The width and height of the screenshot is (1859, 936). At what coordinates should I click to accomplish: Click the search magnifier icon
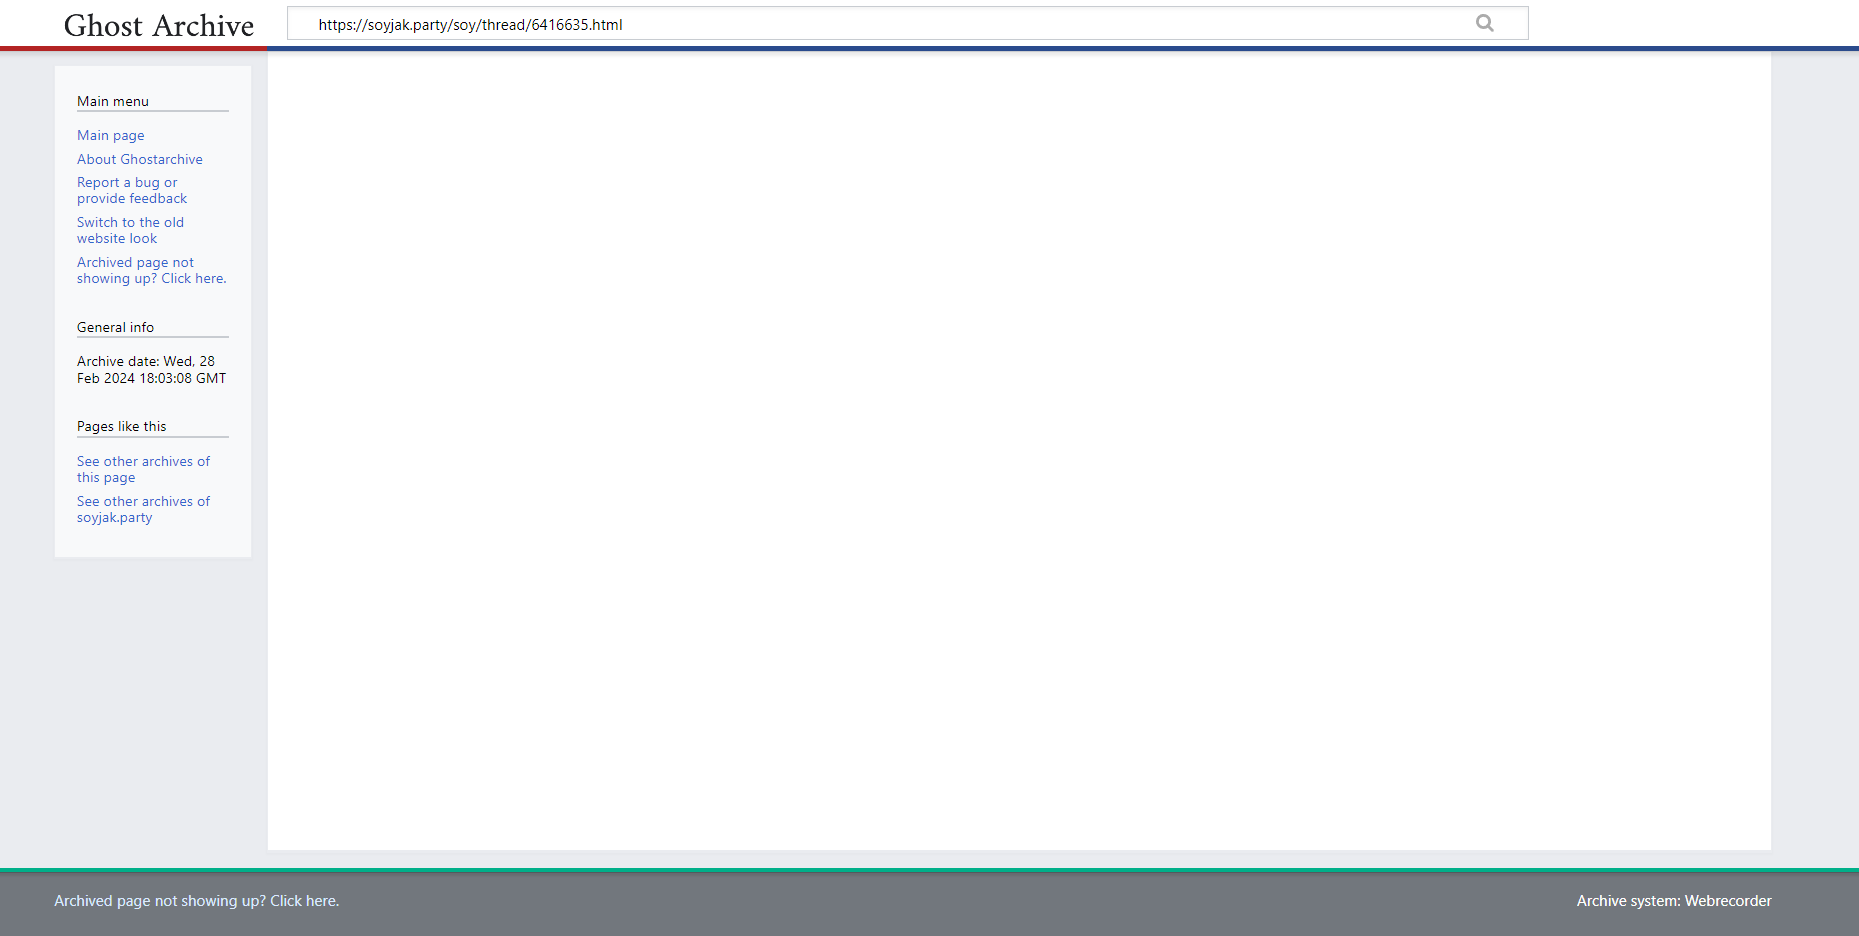click(x=1485, y=23)
